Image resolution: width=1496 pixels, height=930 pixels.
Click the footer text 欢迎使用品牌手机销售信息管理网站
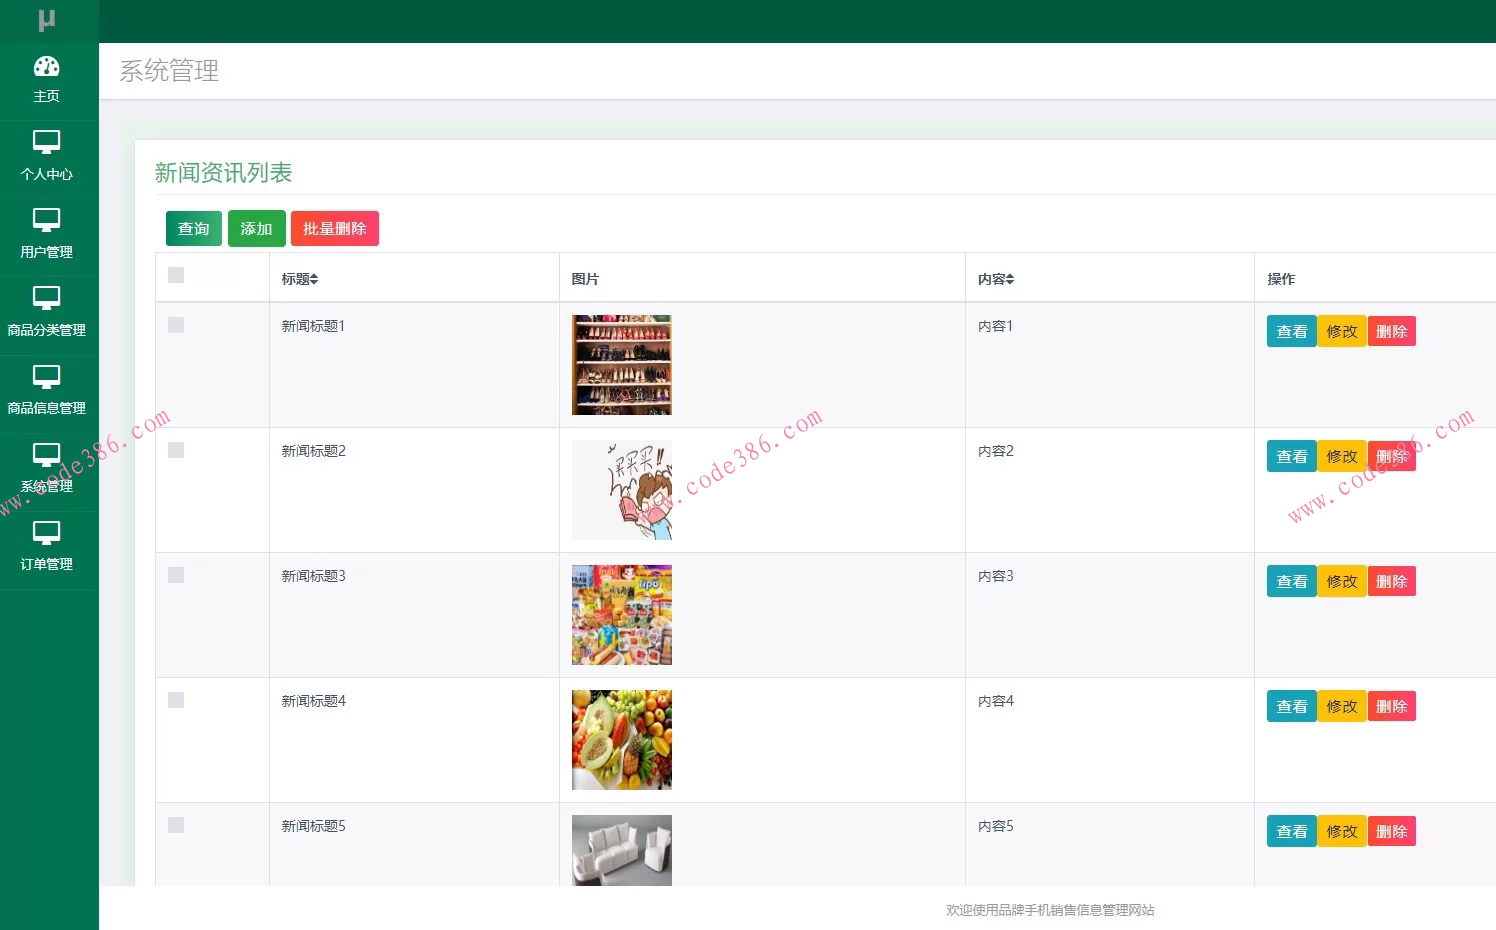coord(1050,910)
